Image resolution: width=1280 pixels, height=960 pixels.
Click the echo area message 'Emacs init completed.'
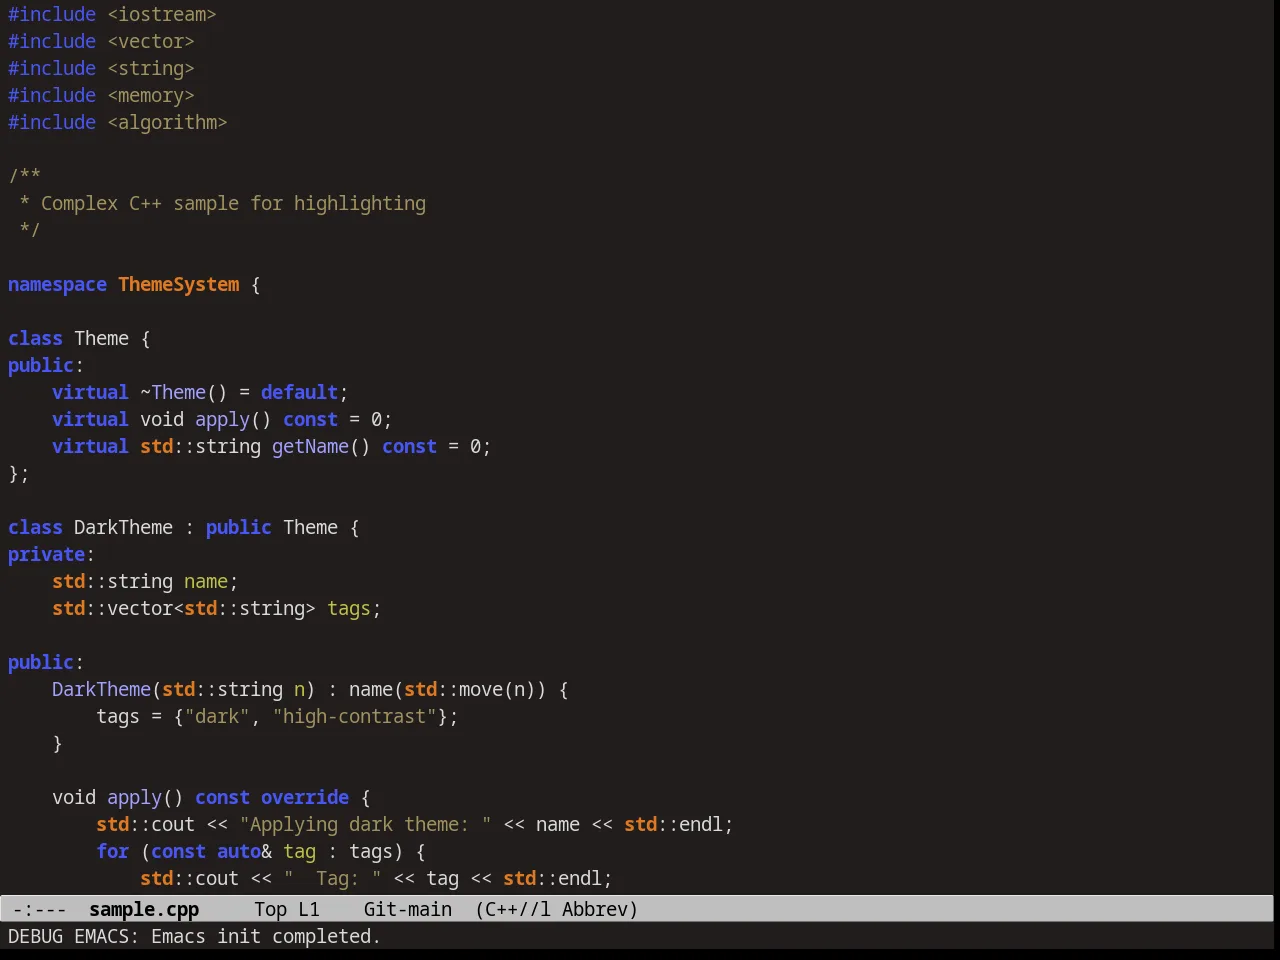266,936
